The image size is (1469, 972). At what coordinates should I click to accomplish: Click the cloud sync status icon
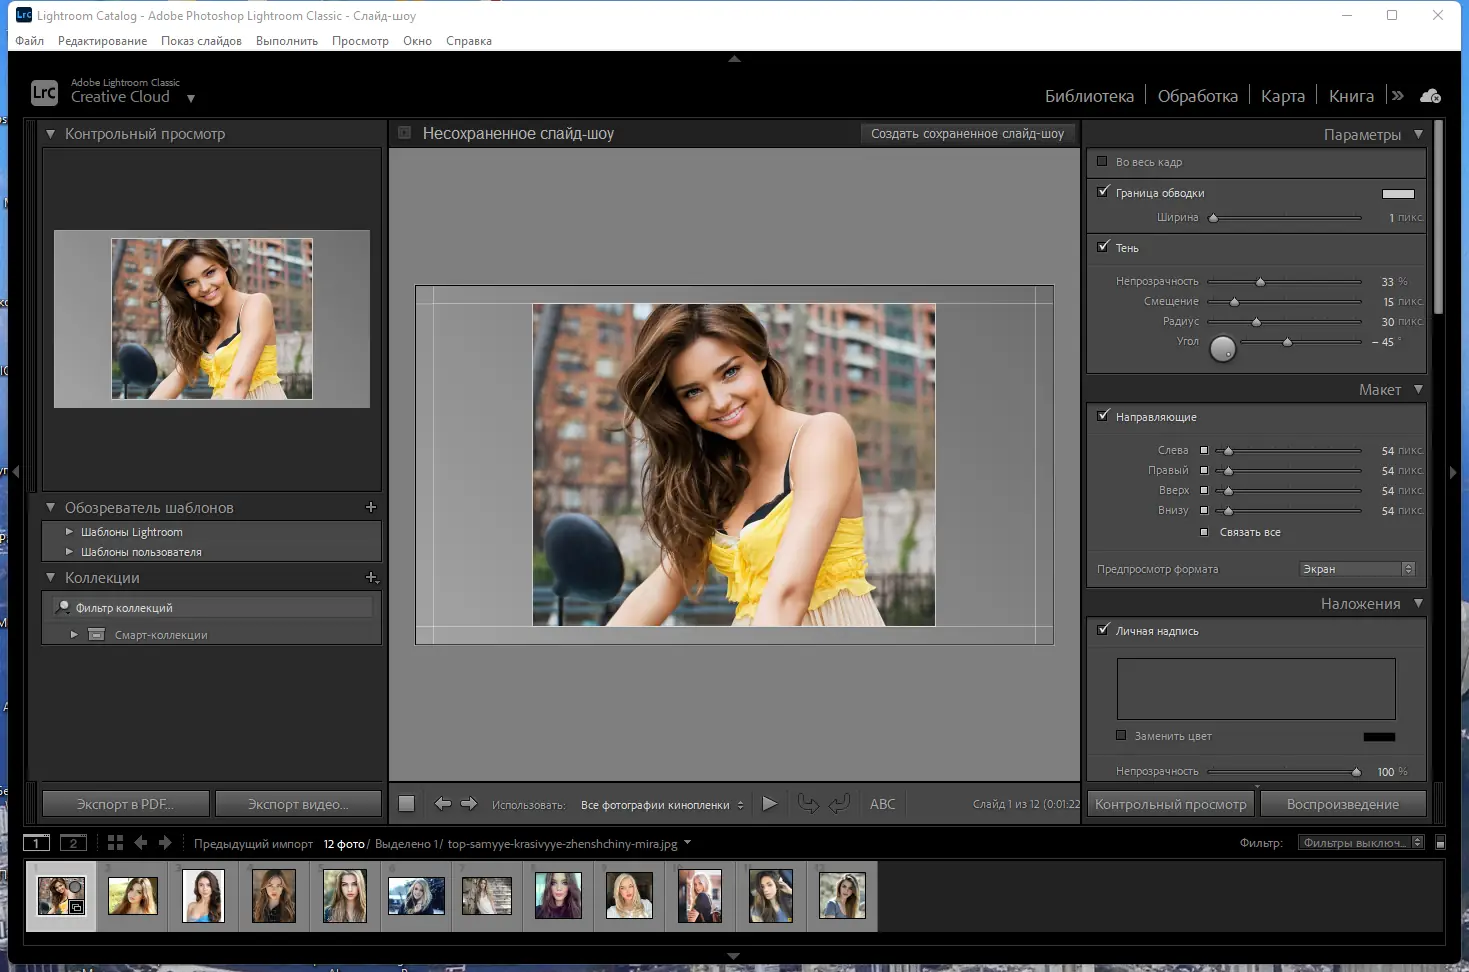[1431, 96]
